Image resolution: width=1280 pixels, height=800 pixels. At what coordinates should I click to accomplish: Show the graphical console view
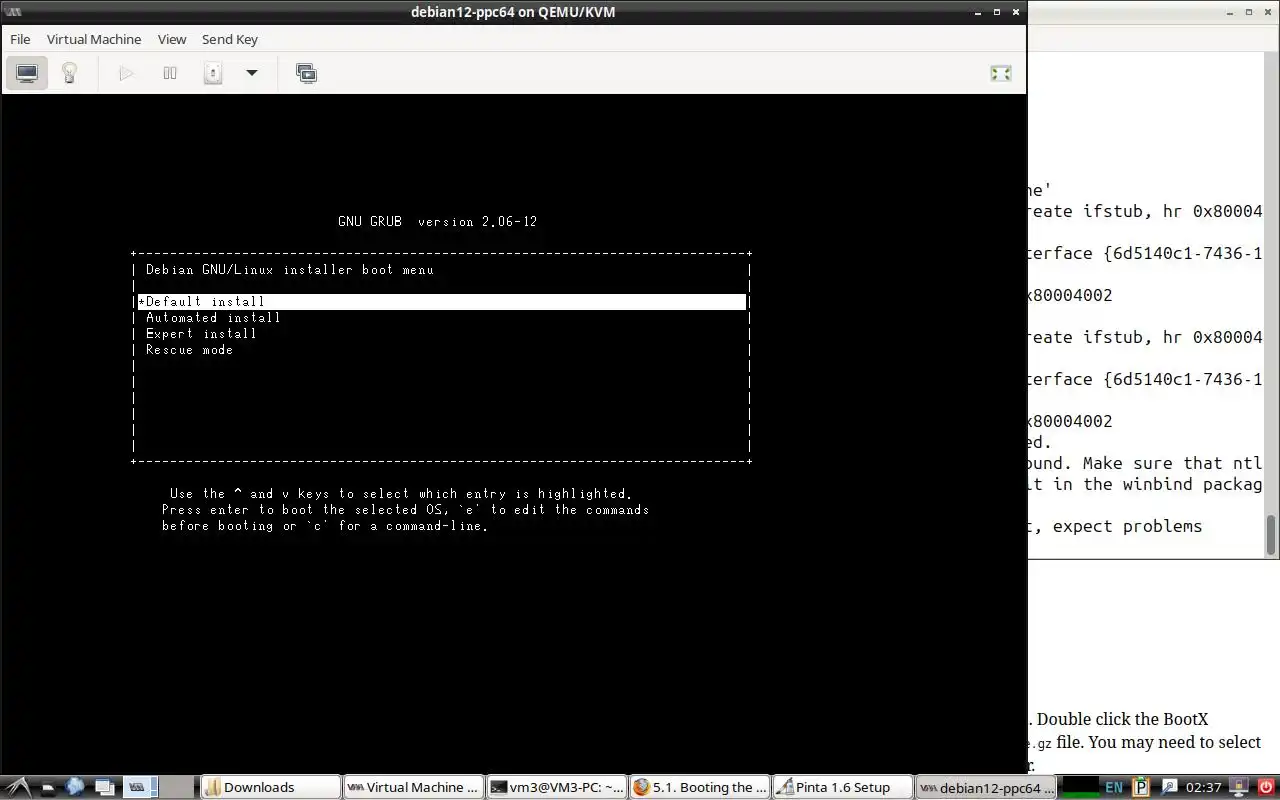[x=27, y=73]
